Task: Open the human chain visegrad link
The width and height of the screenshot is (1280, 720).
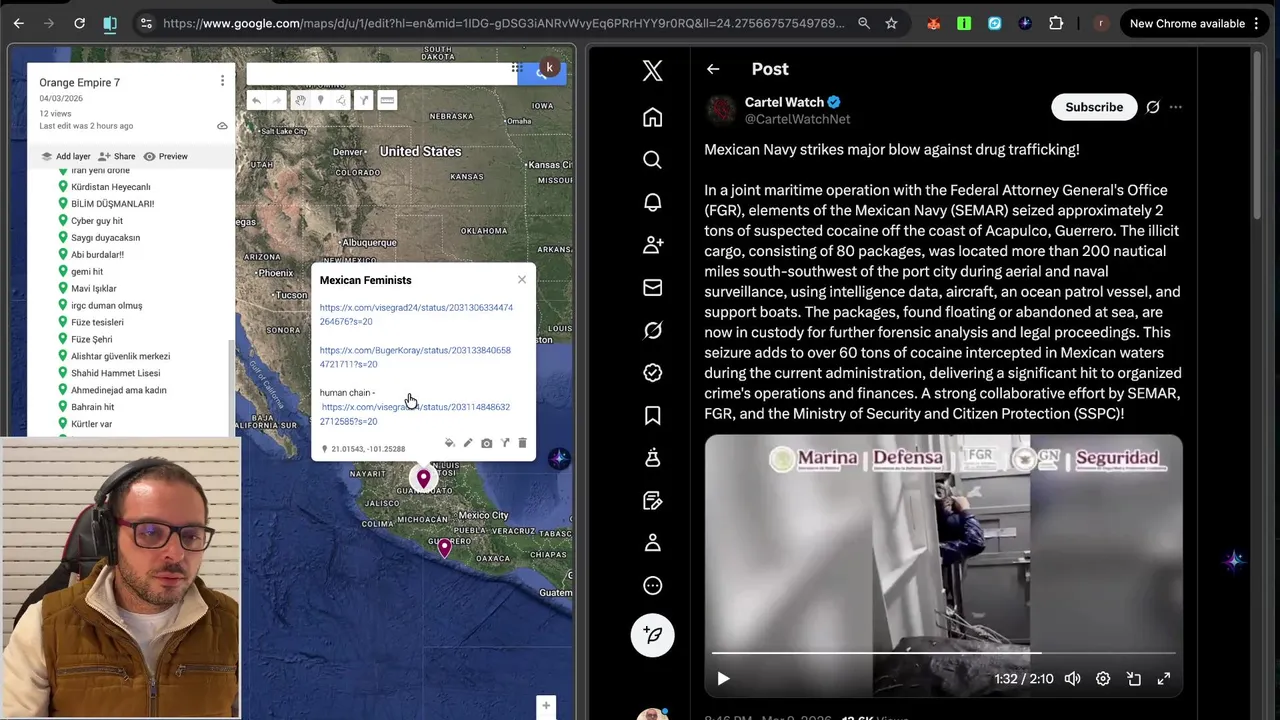Action: tap(415, 414)
